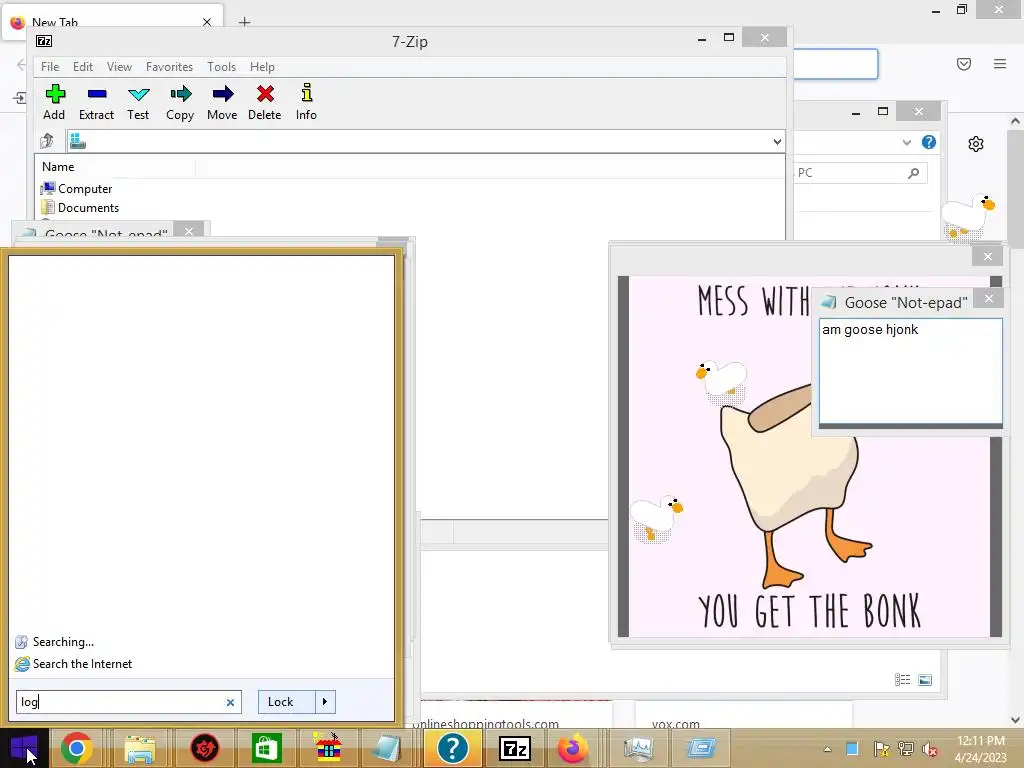Image resolution: width=1024 pixels, height=768 pixels.
Task: Select the Computer item in 7-Zip list
Action: [x=84, y=189]
